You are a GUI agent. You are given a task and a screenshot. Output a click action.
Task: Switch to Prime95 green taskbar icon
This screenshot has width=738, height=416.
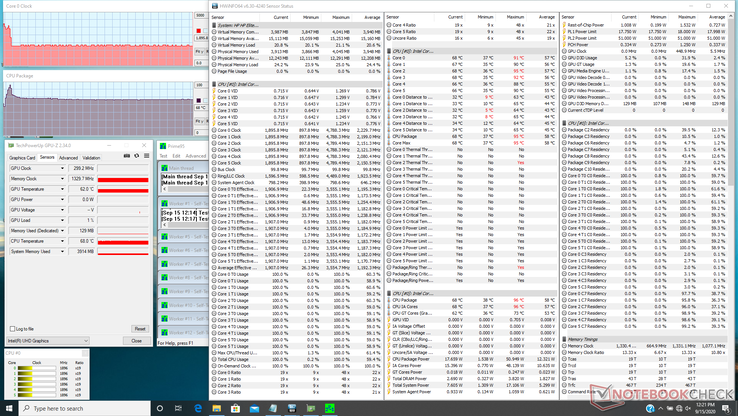click(329, 408)
